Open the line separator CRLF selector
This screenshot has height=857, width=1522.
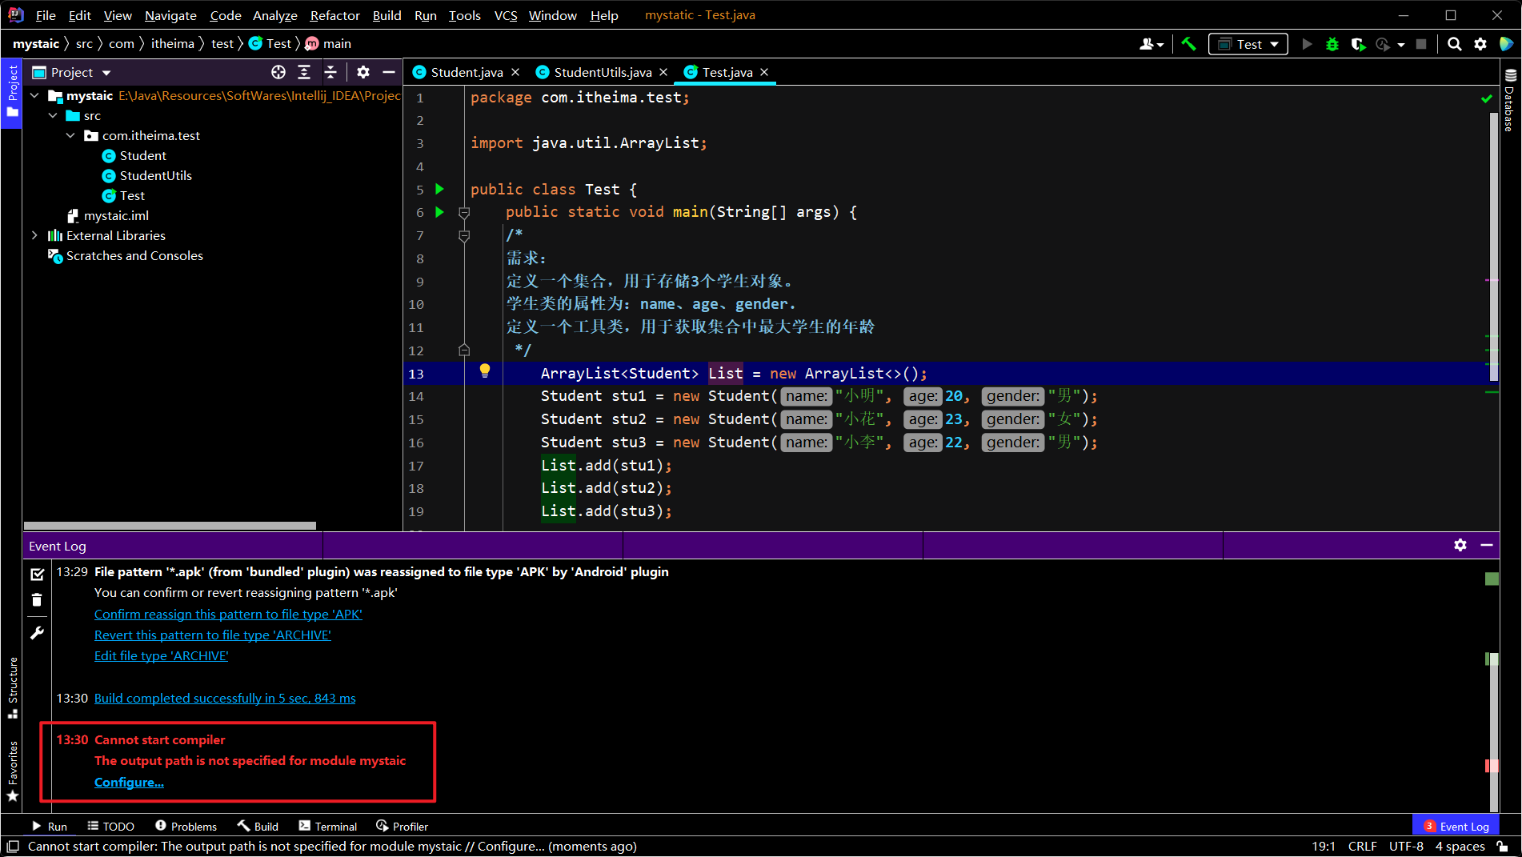tap(1362, 846)
